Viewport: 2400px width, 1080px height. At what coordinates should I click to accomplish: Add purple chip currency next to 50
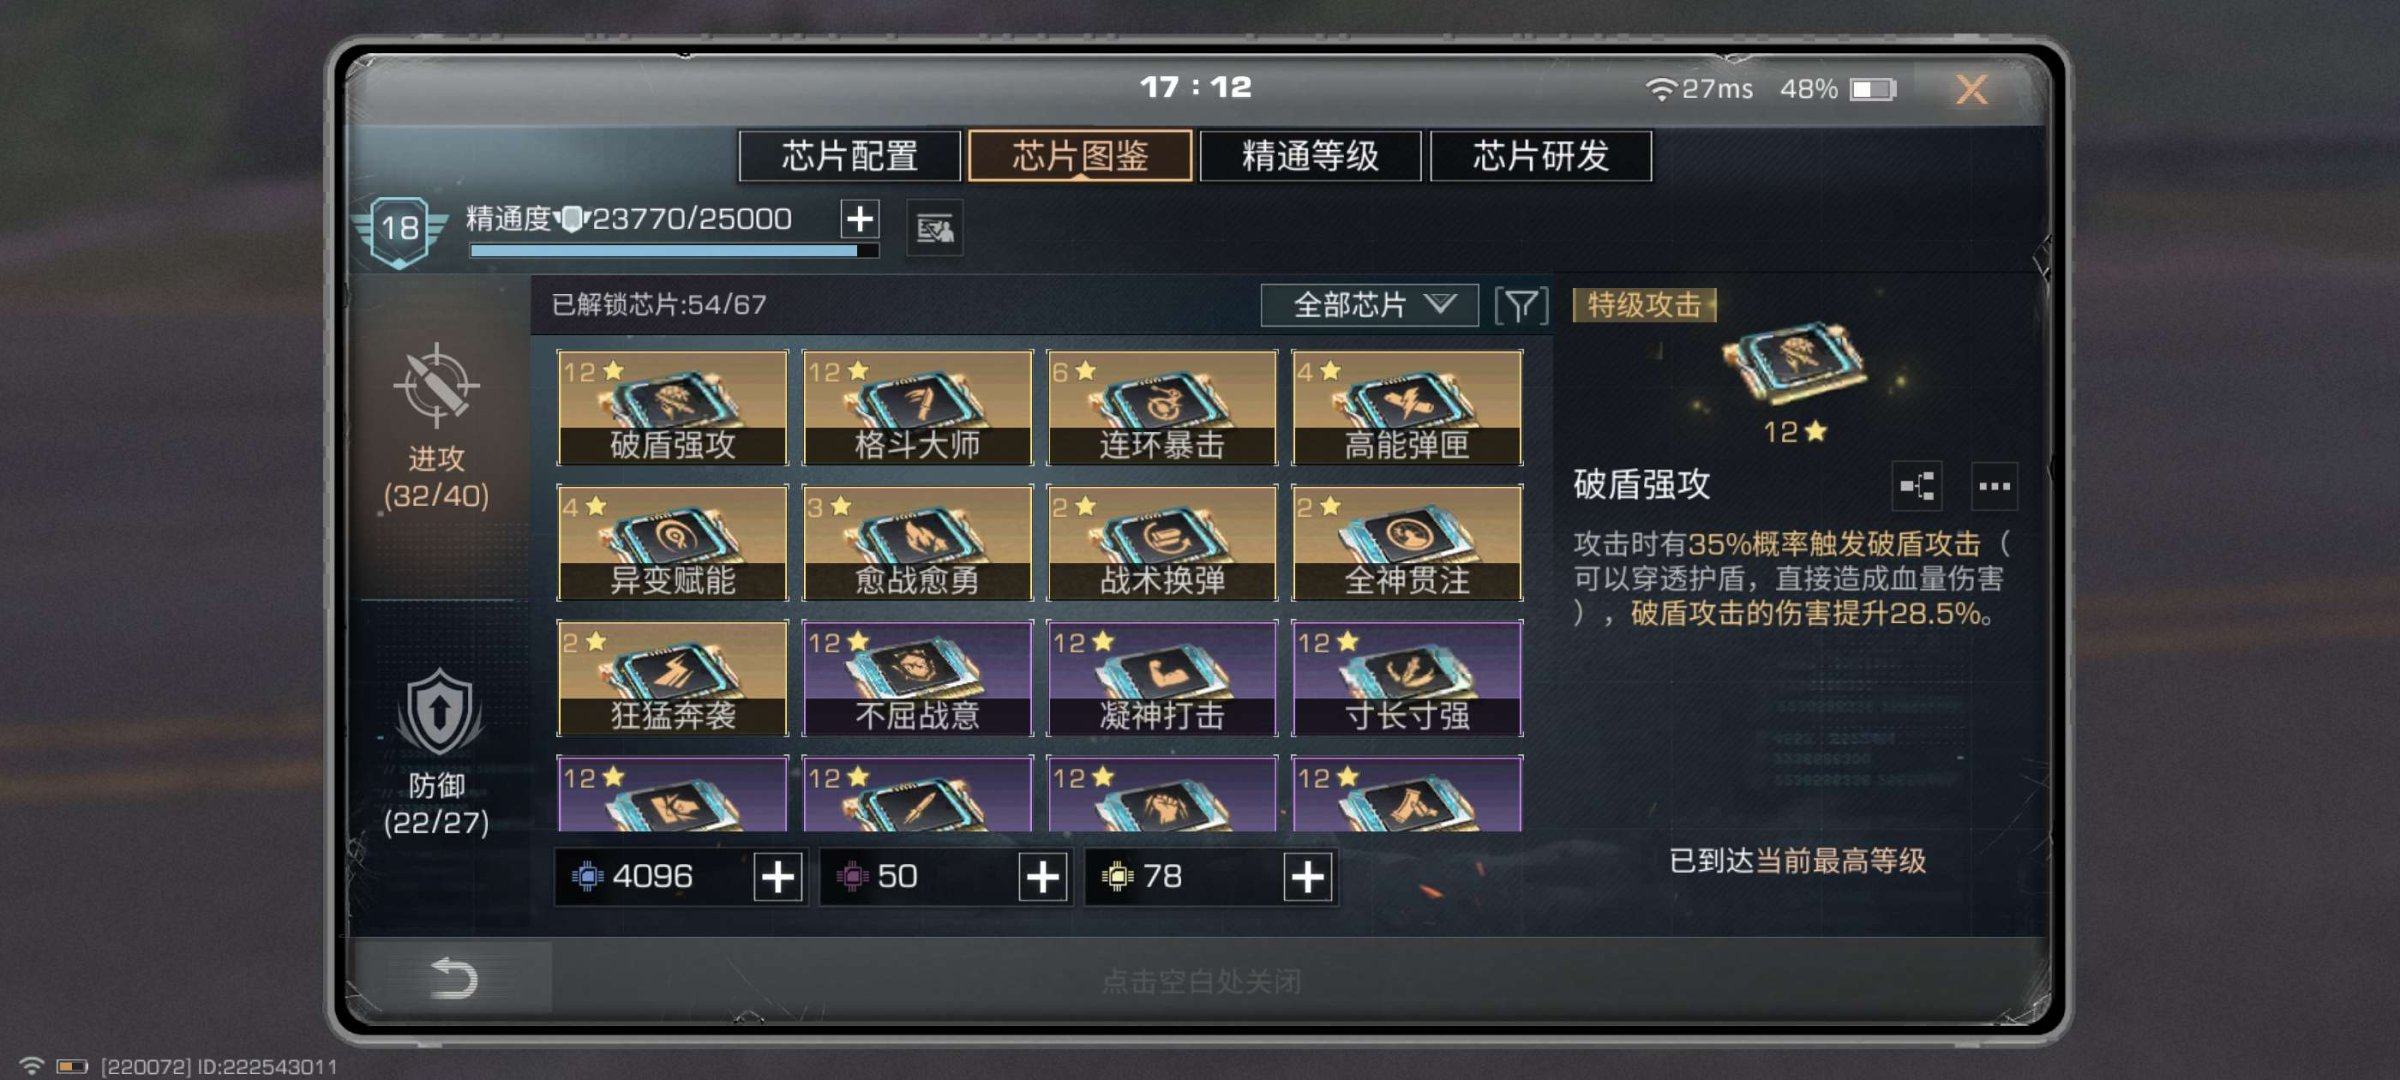tap(1043, 877)
